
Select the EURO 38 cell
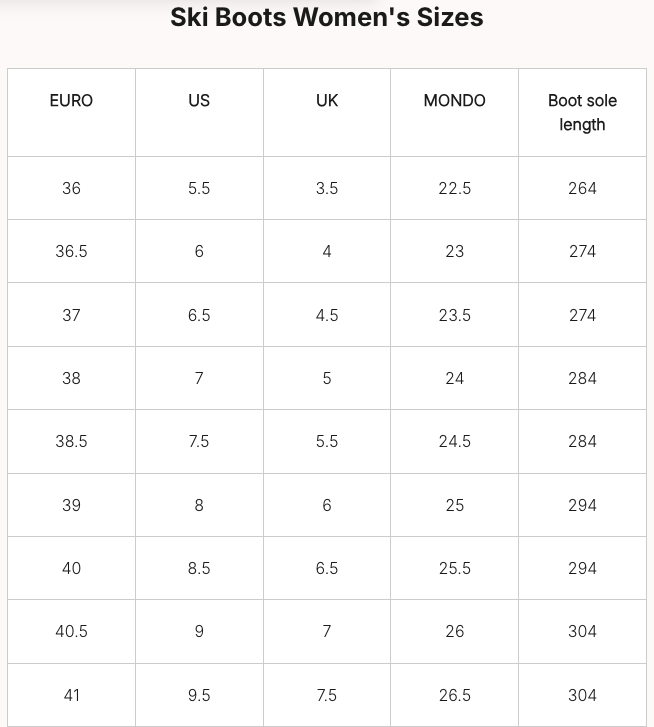point(71,378)
